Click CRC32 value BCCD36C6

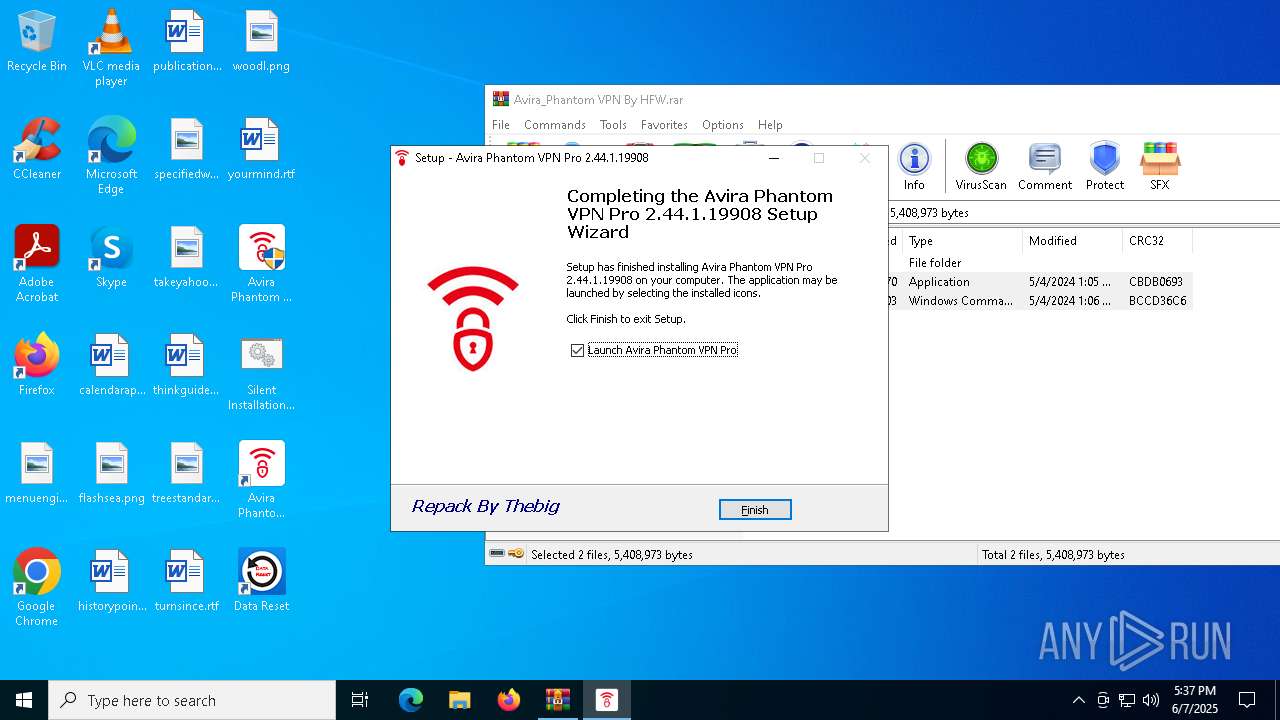(1157, 301)
